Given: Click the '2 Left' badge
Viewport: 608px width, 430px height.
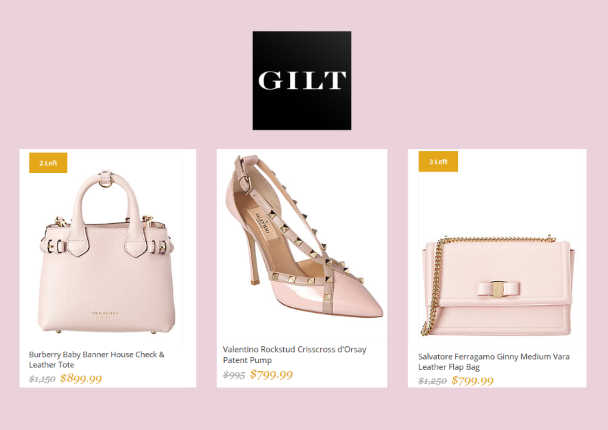Looking at the screenshot, I should point(48,163).
